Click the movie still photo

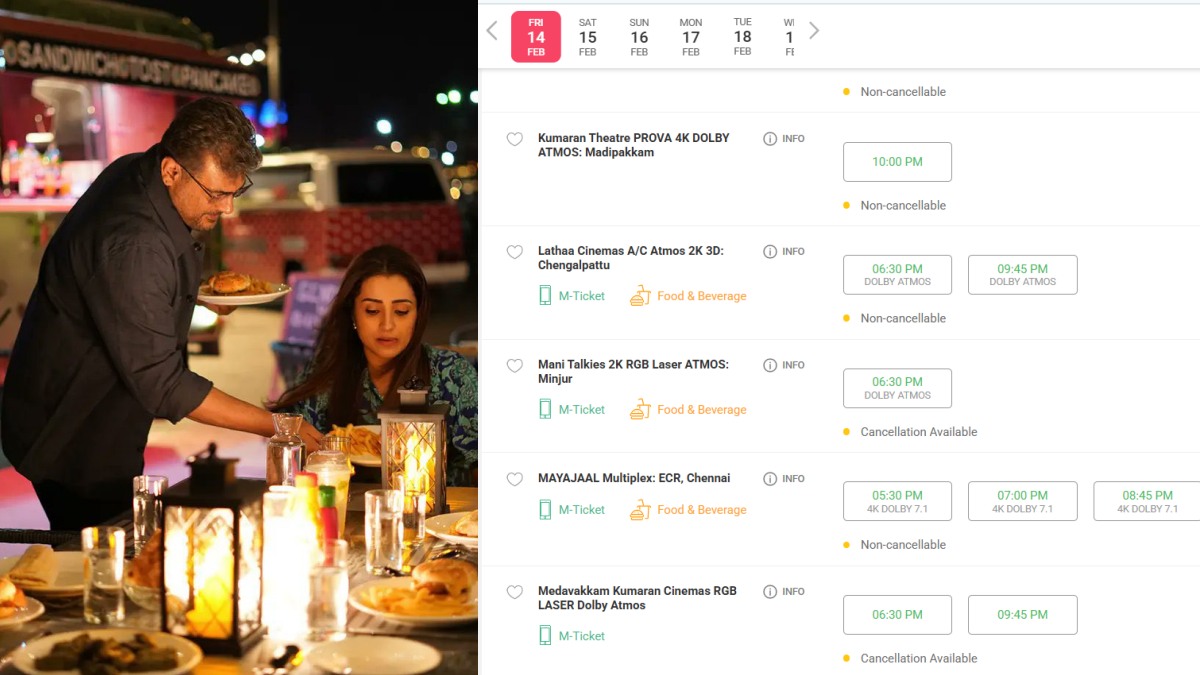coord(239,337)
